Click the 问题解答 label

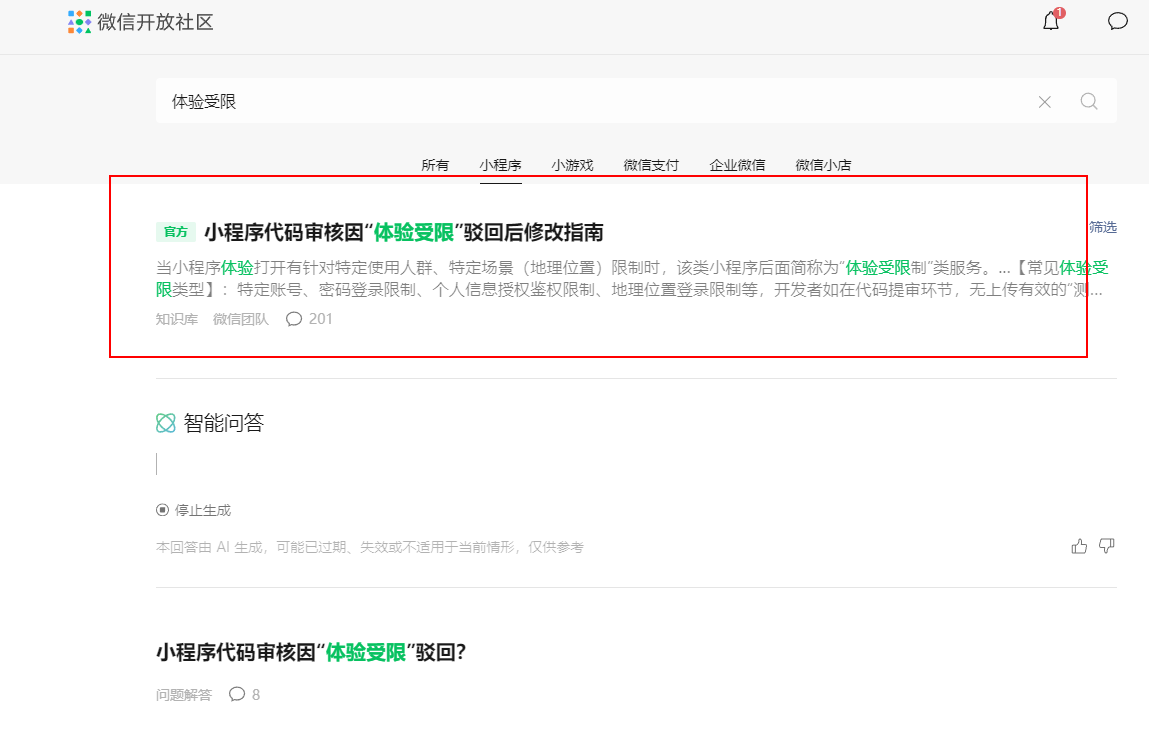click(x=183, y=695)
